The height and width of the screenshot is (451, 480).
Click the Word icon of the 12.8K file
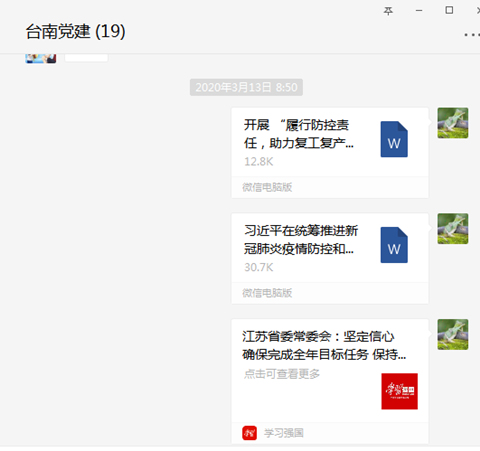coord(394,139)
